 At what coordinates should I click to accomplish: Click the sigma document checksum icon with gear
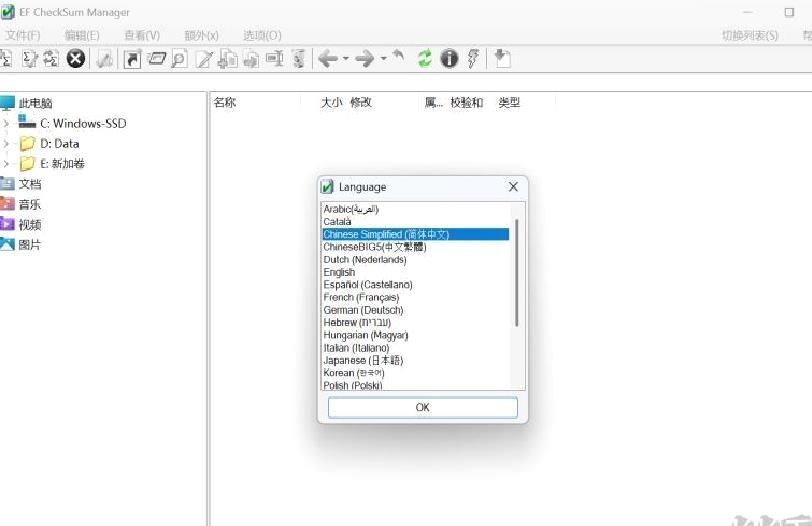click(x=29, y=59)
